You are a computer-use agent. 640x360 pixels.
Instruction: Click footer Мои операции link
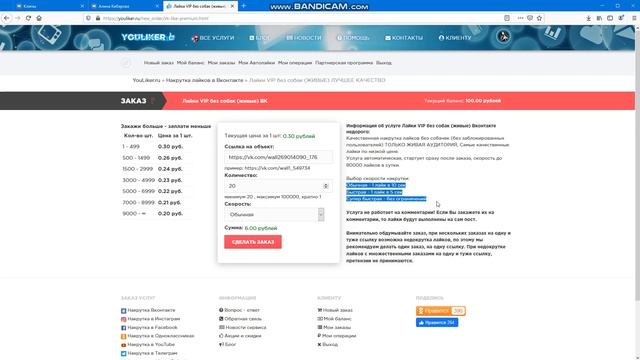tap(339, 336)
